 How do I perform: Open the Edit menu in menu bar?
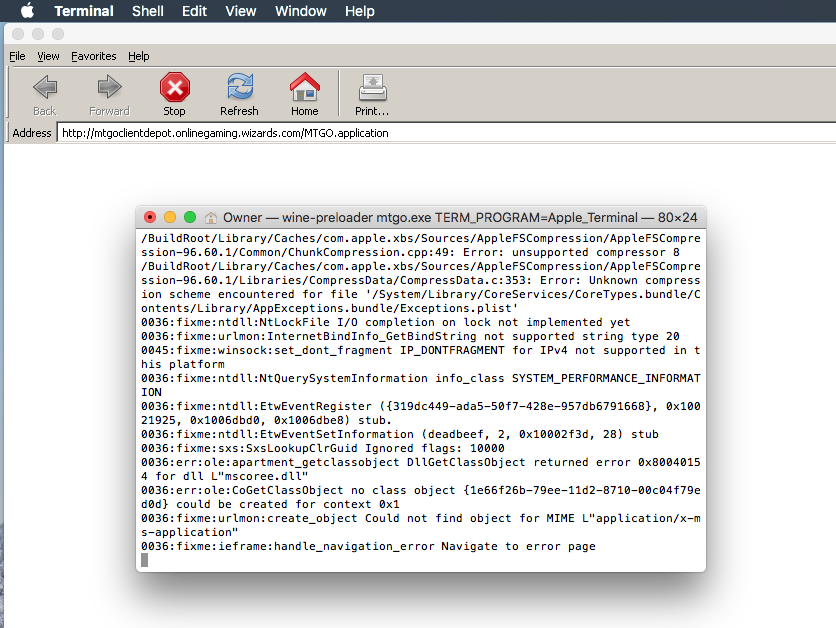click(x=194, y=11)
